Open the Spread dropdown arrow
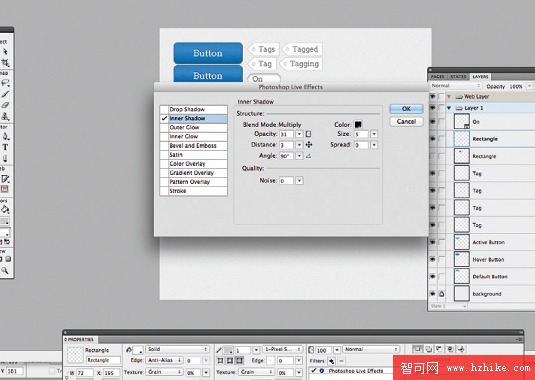Image resolution: width=535 pixels, height=380 pixels. pyautogui.click(x=374, y=145)
